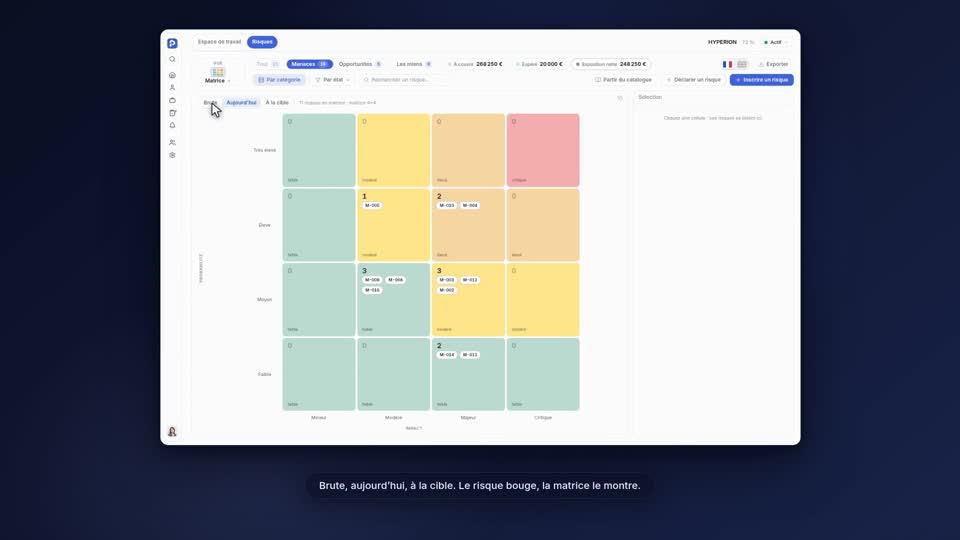Viewport: 960px width, 540px height.
Task: Open the folder icon in the sidebar
Action: point(172,100)
